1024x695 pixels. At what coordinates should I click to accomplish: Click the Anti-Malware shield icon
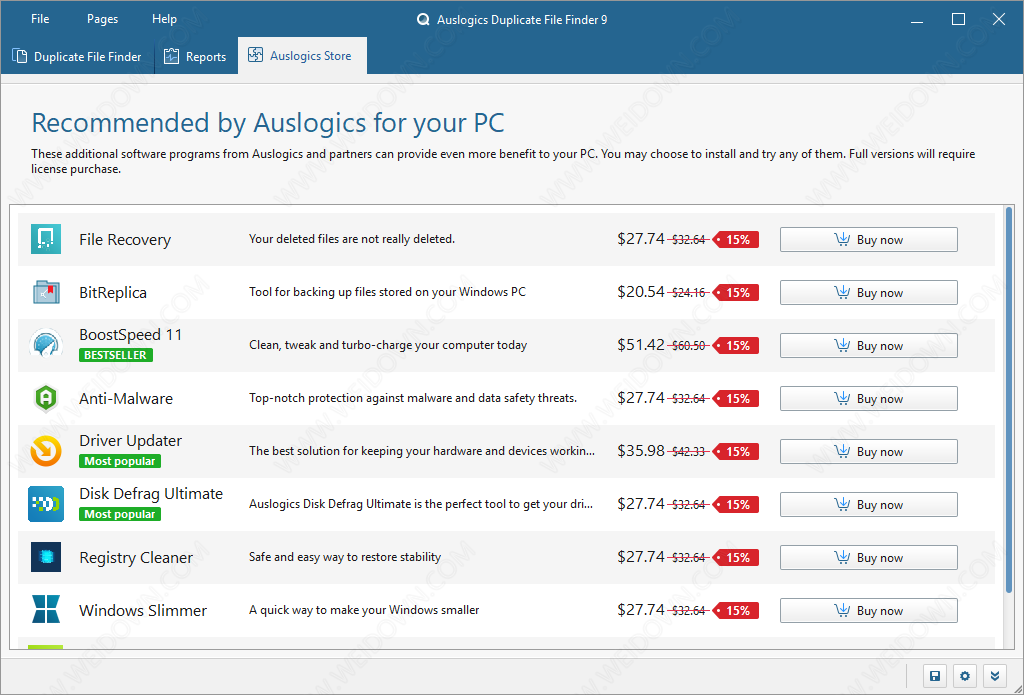(x=46, y=398)
